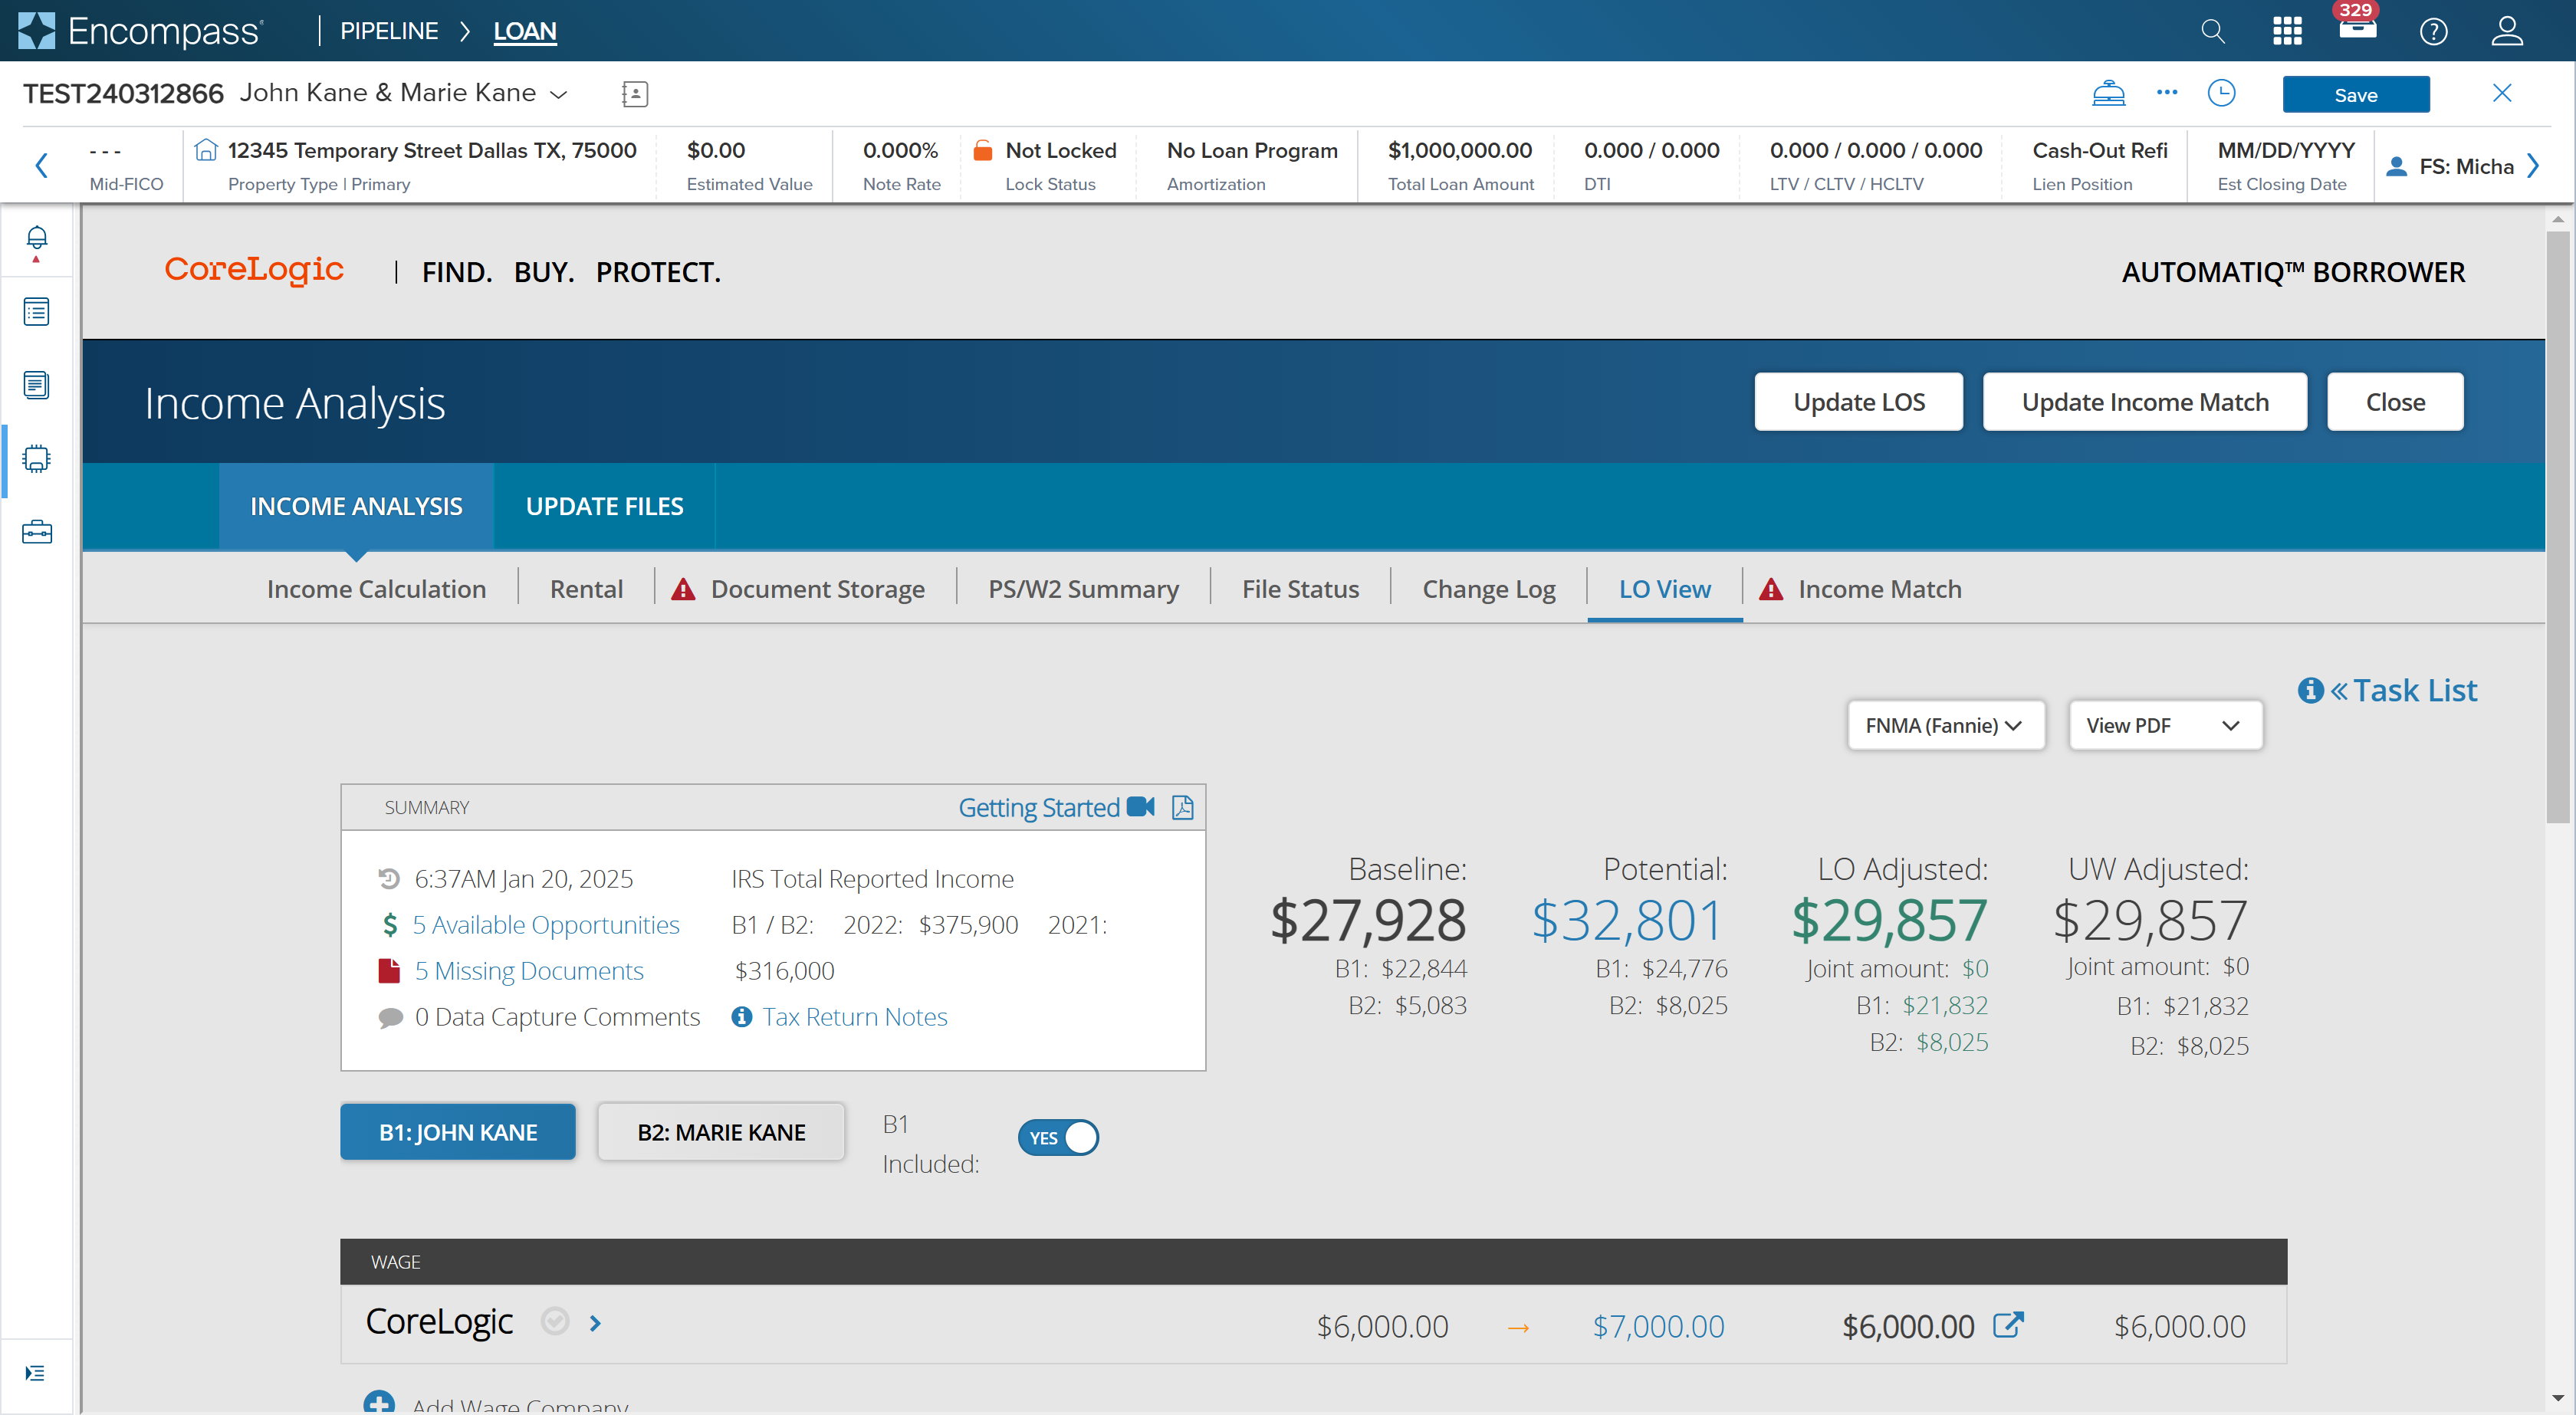Open external link icon beside $6,000.00

tap(2008, 1325)
